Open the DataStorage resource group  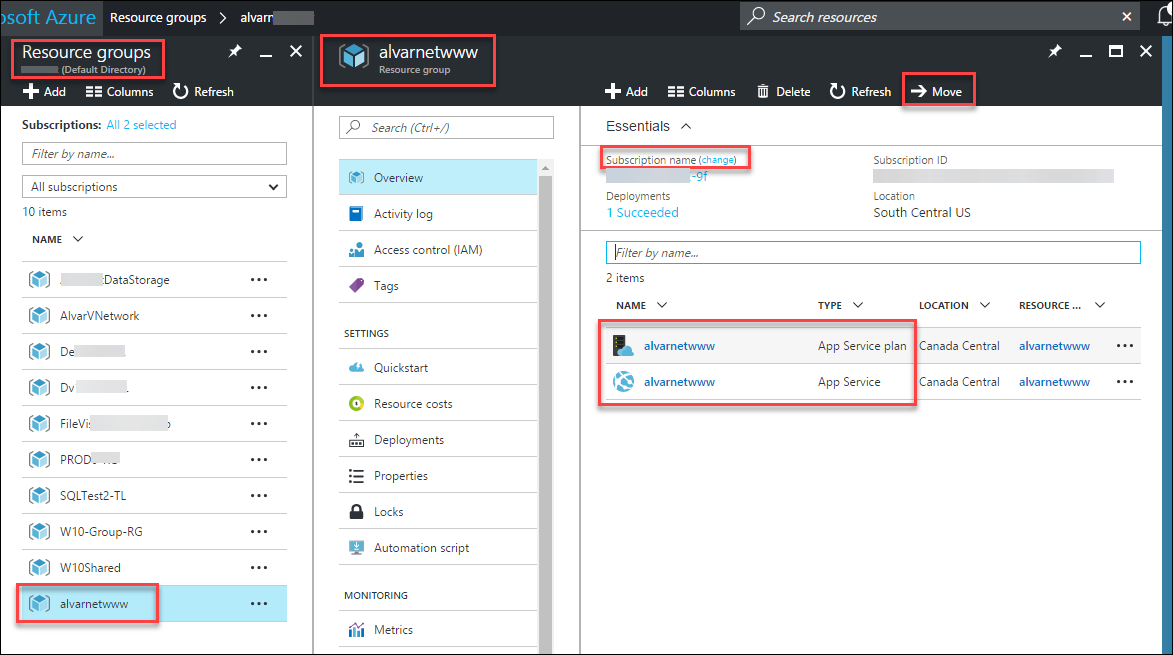[x=114, y=280]
